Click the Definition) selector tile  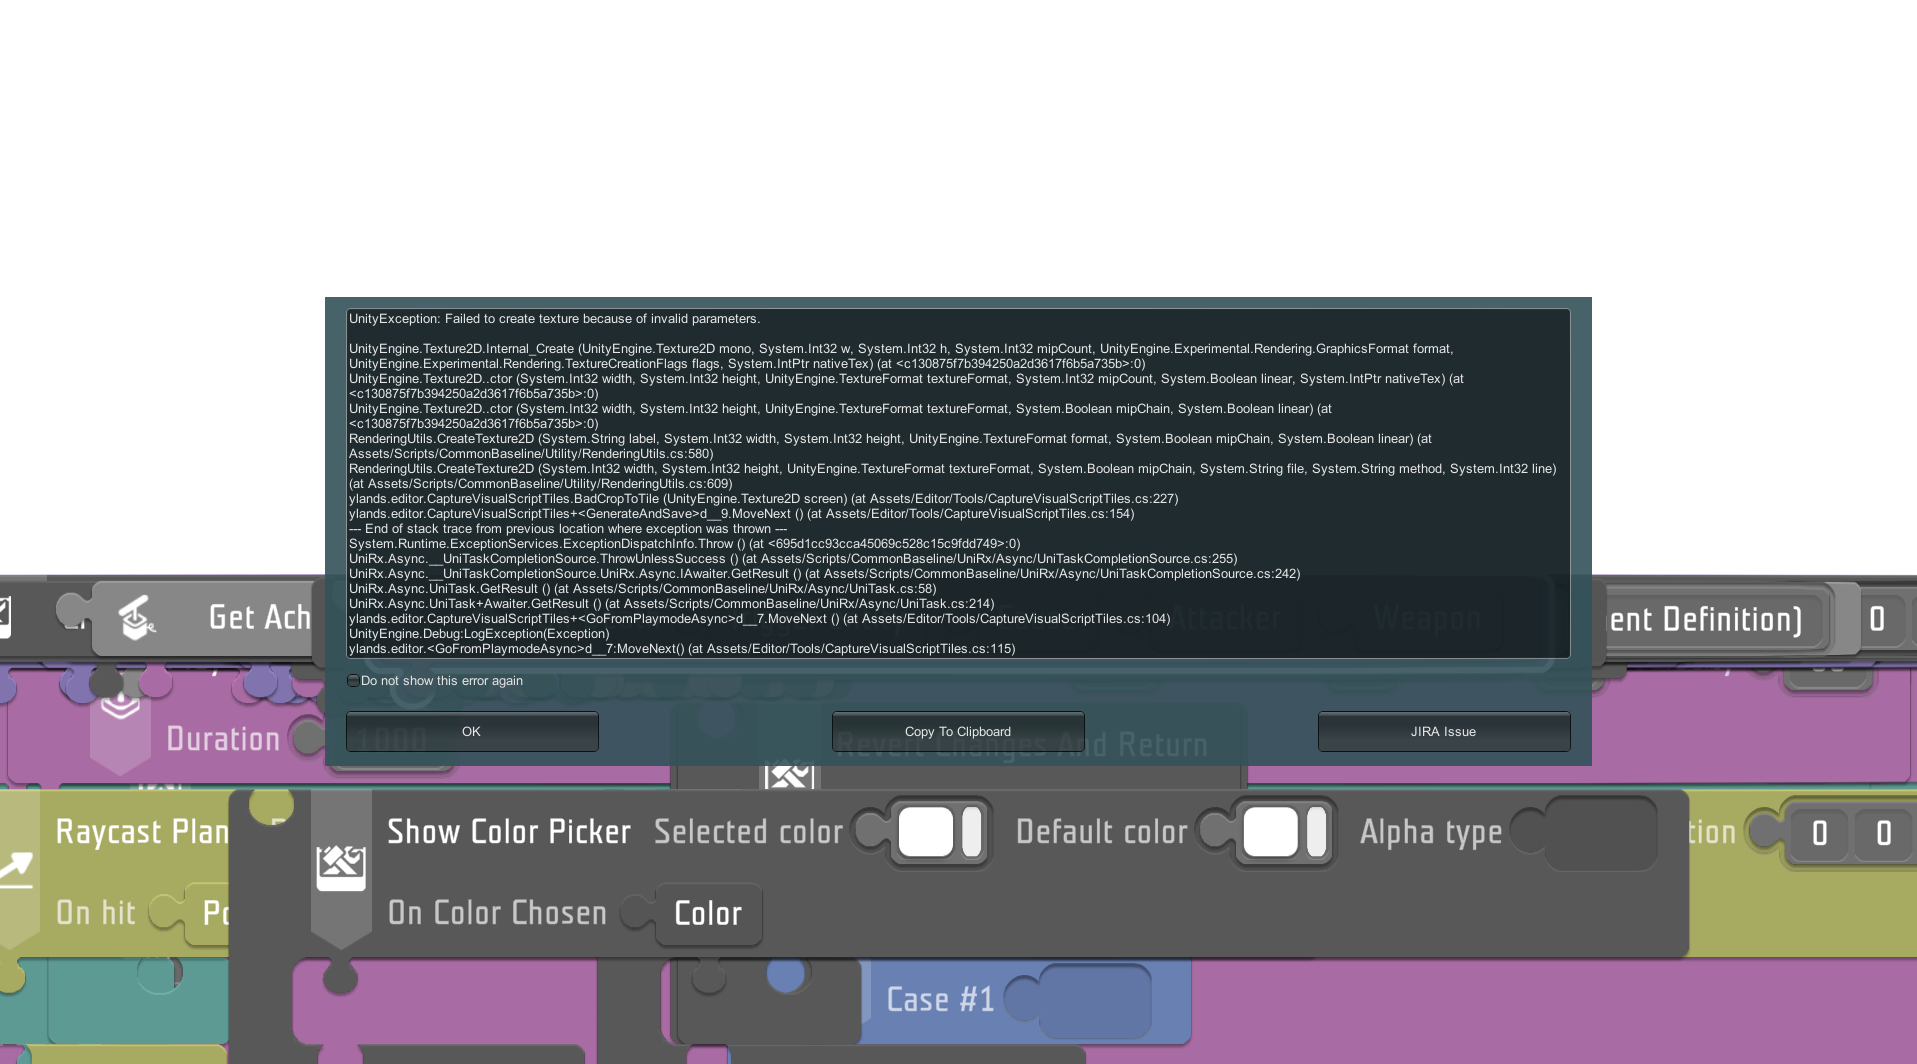(x=1706, y=620)
